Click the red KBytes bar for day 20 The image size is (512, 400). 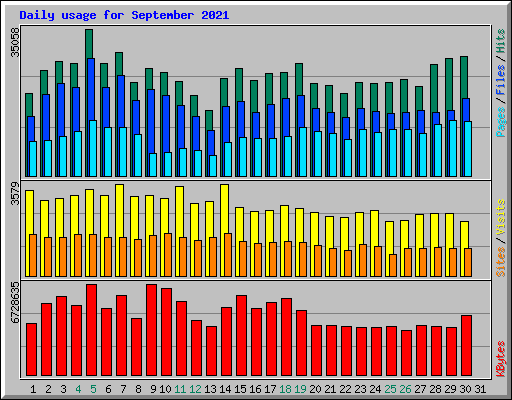316,351
